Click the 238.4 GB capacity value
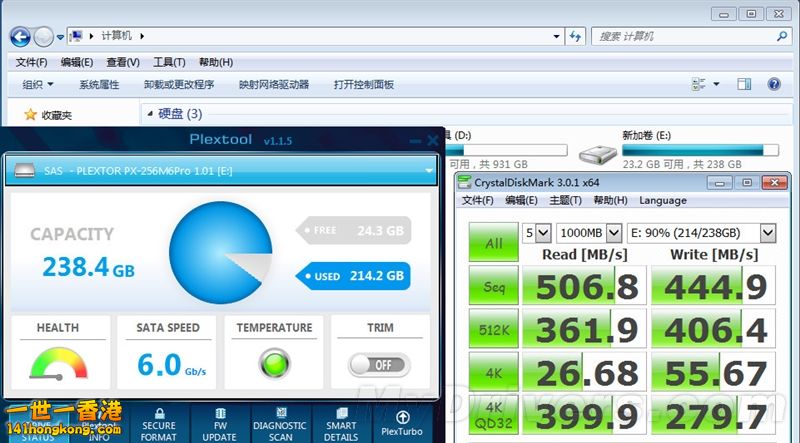Image resolution: width=800 pixels, height=443 pixels. point(88,267)
